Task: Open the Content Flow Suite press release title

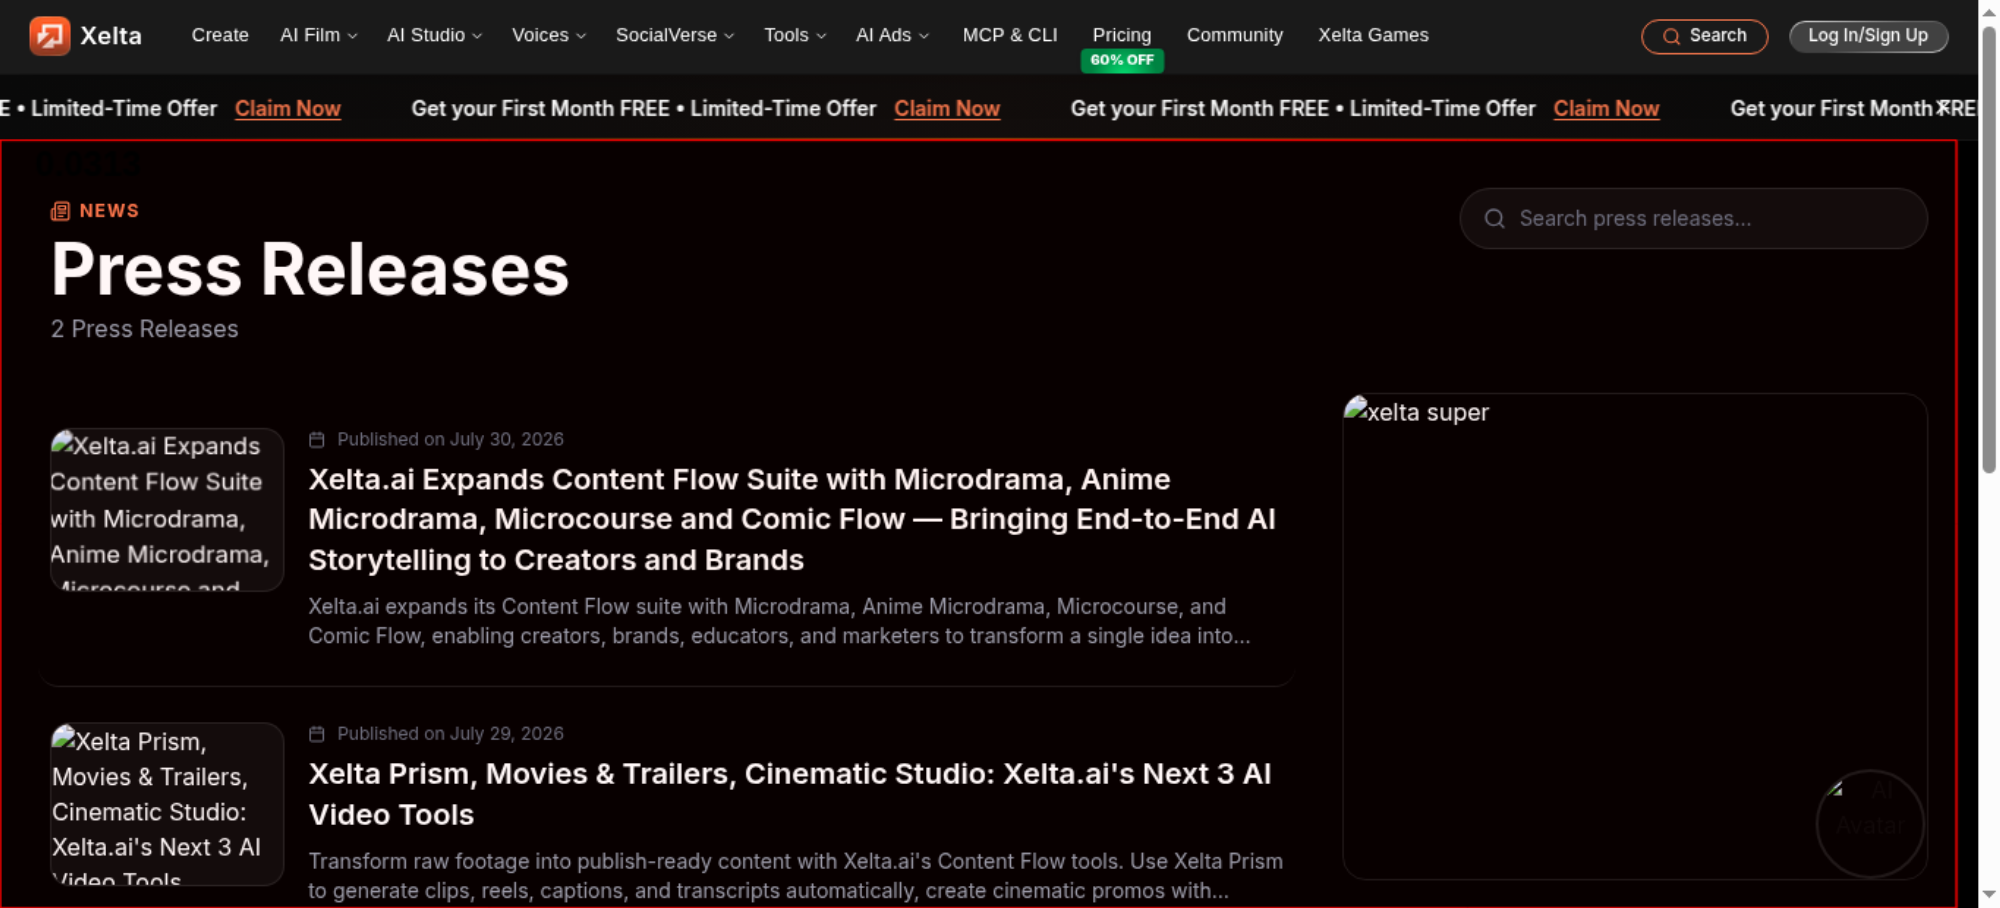Action: coord(792,520)
